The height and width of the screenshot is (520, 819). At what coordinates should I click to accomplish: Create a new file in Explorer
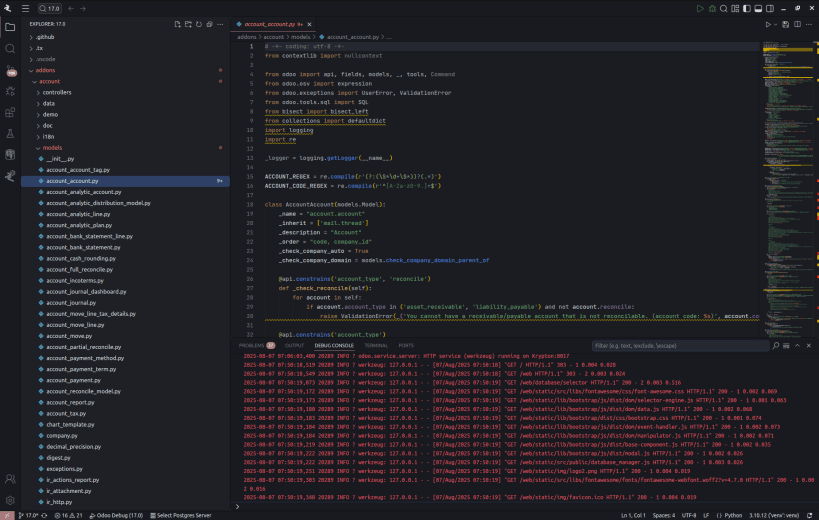coord(178,24)
